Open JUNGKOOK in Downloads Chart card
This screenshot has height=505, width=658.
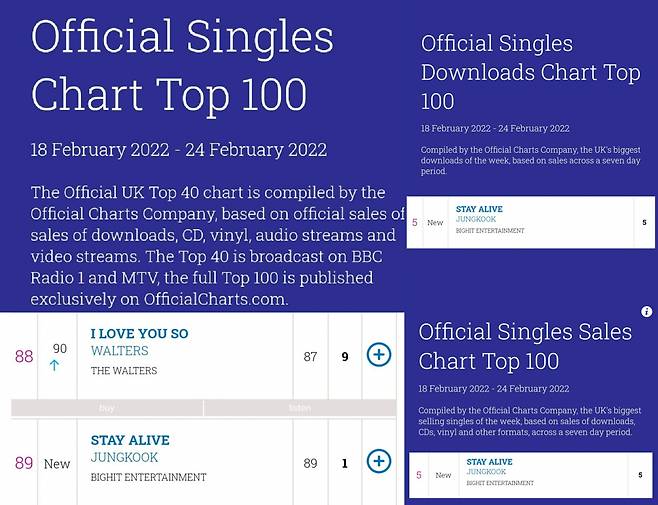coord(476,219)
